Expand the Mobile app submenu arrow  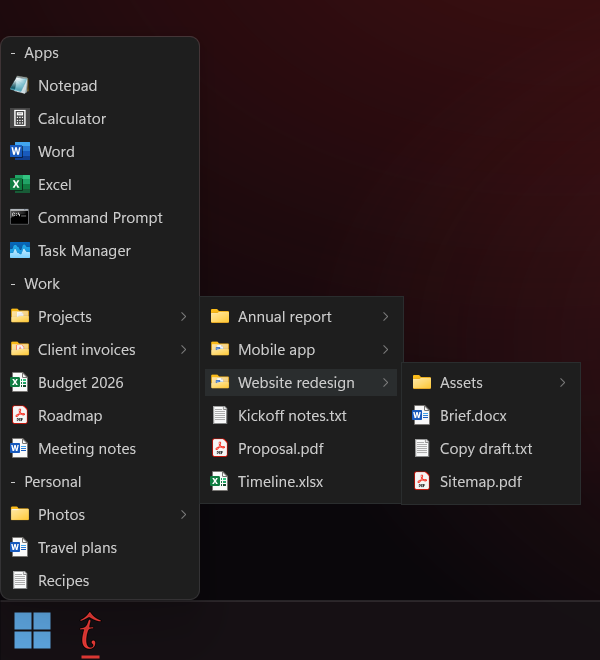point(385,349)
